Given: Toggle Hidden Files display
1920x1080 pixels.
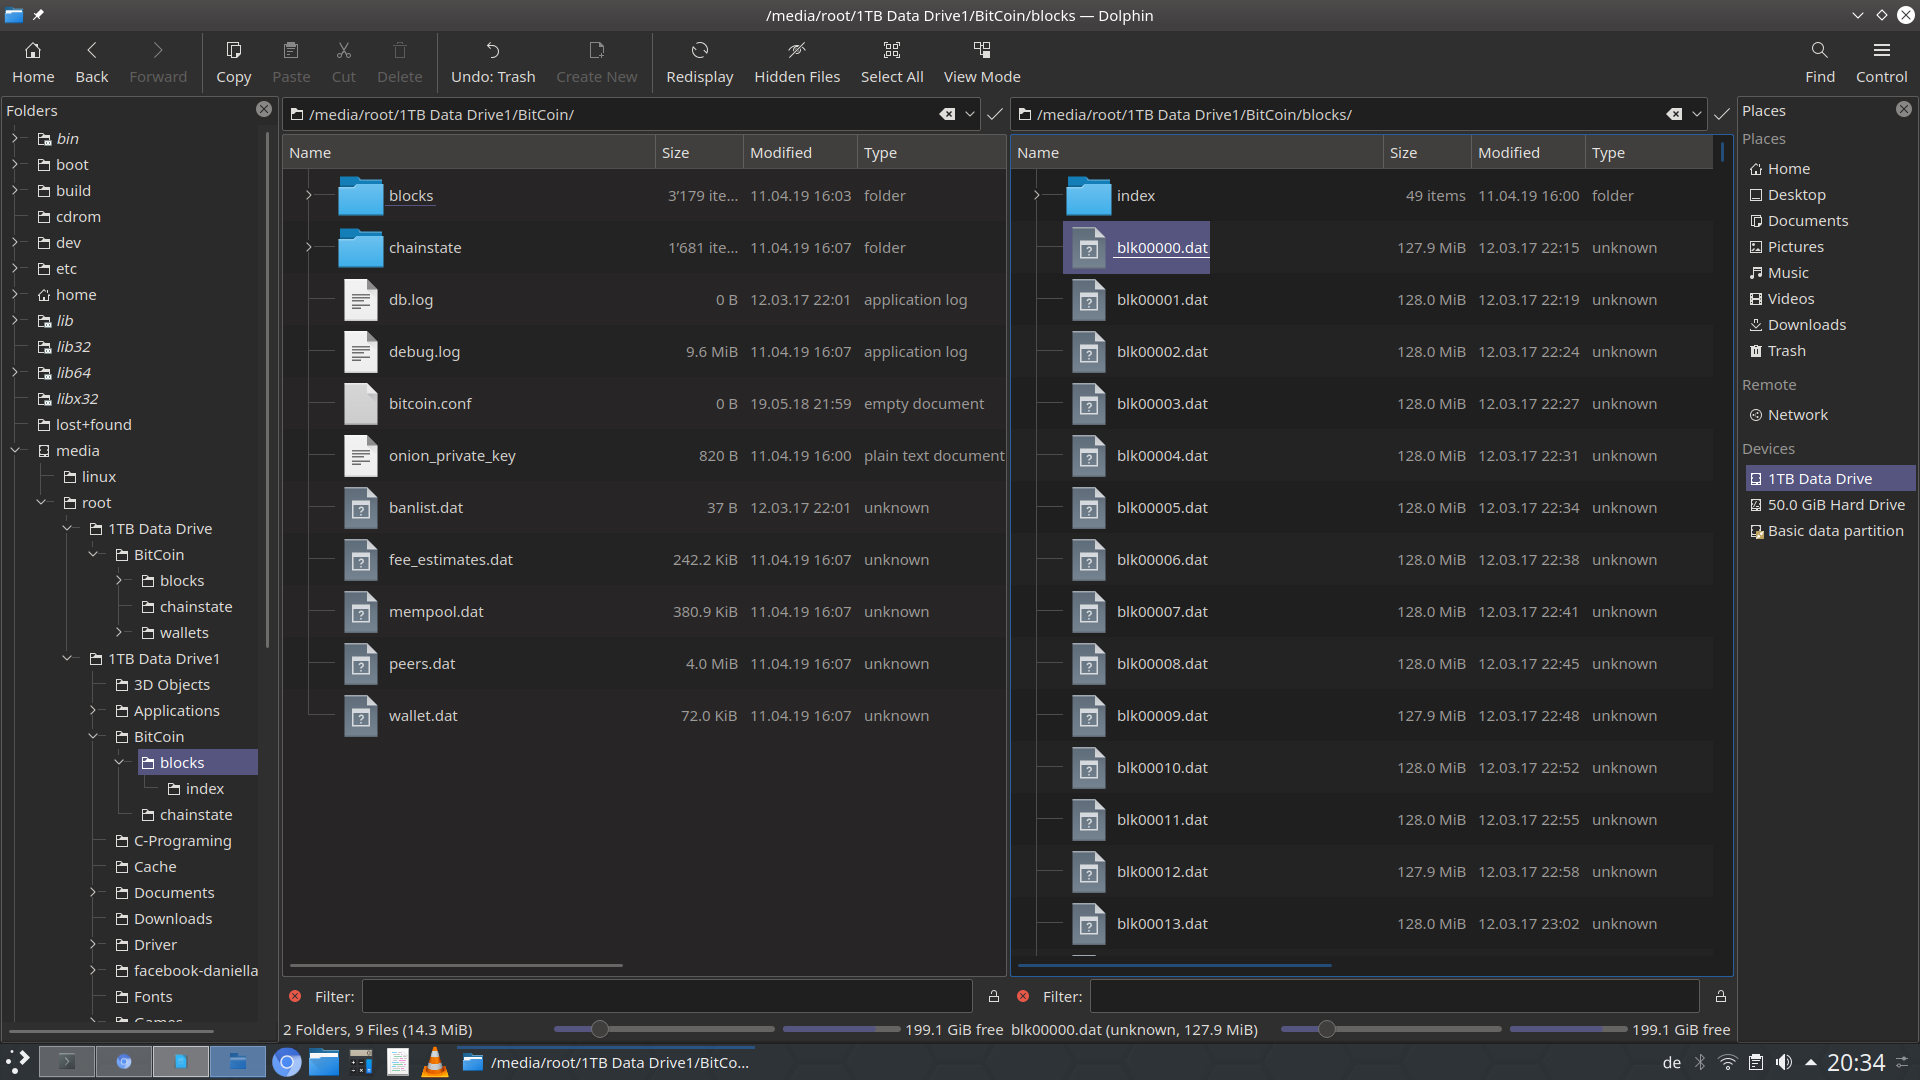Looking at the screenshot, I should [x=797, y=62].
